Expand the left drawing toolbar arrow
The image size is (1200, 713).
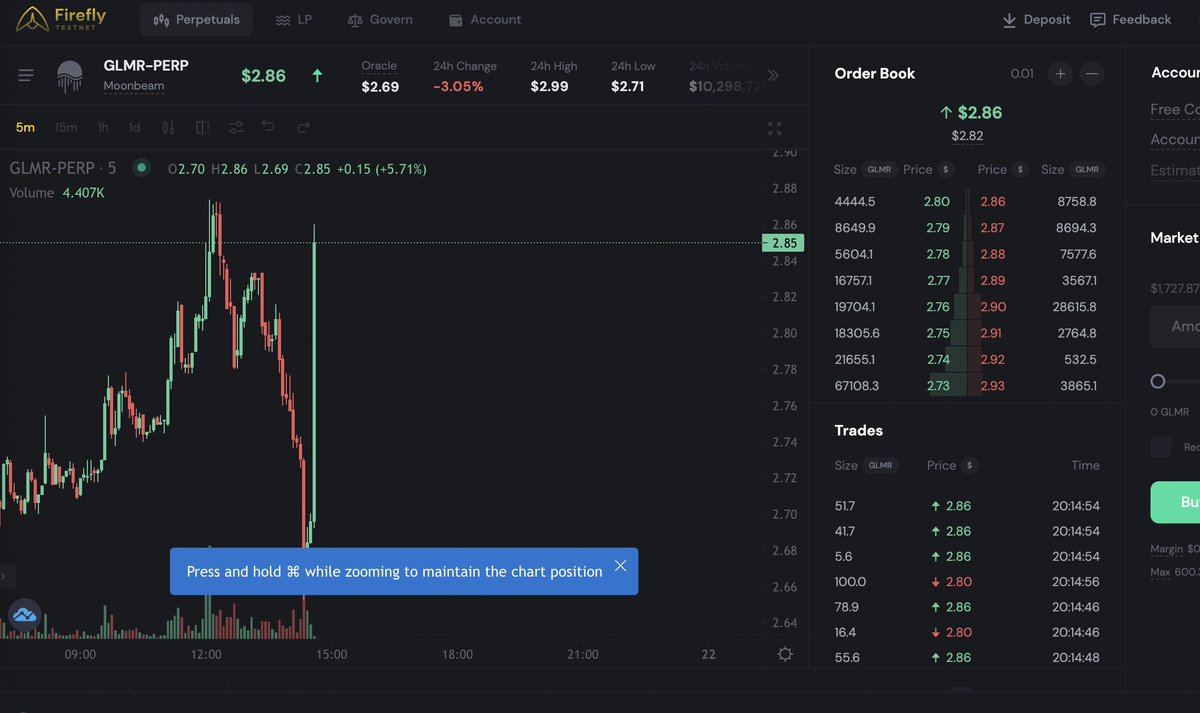(3, 575)
